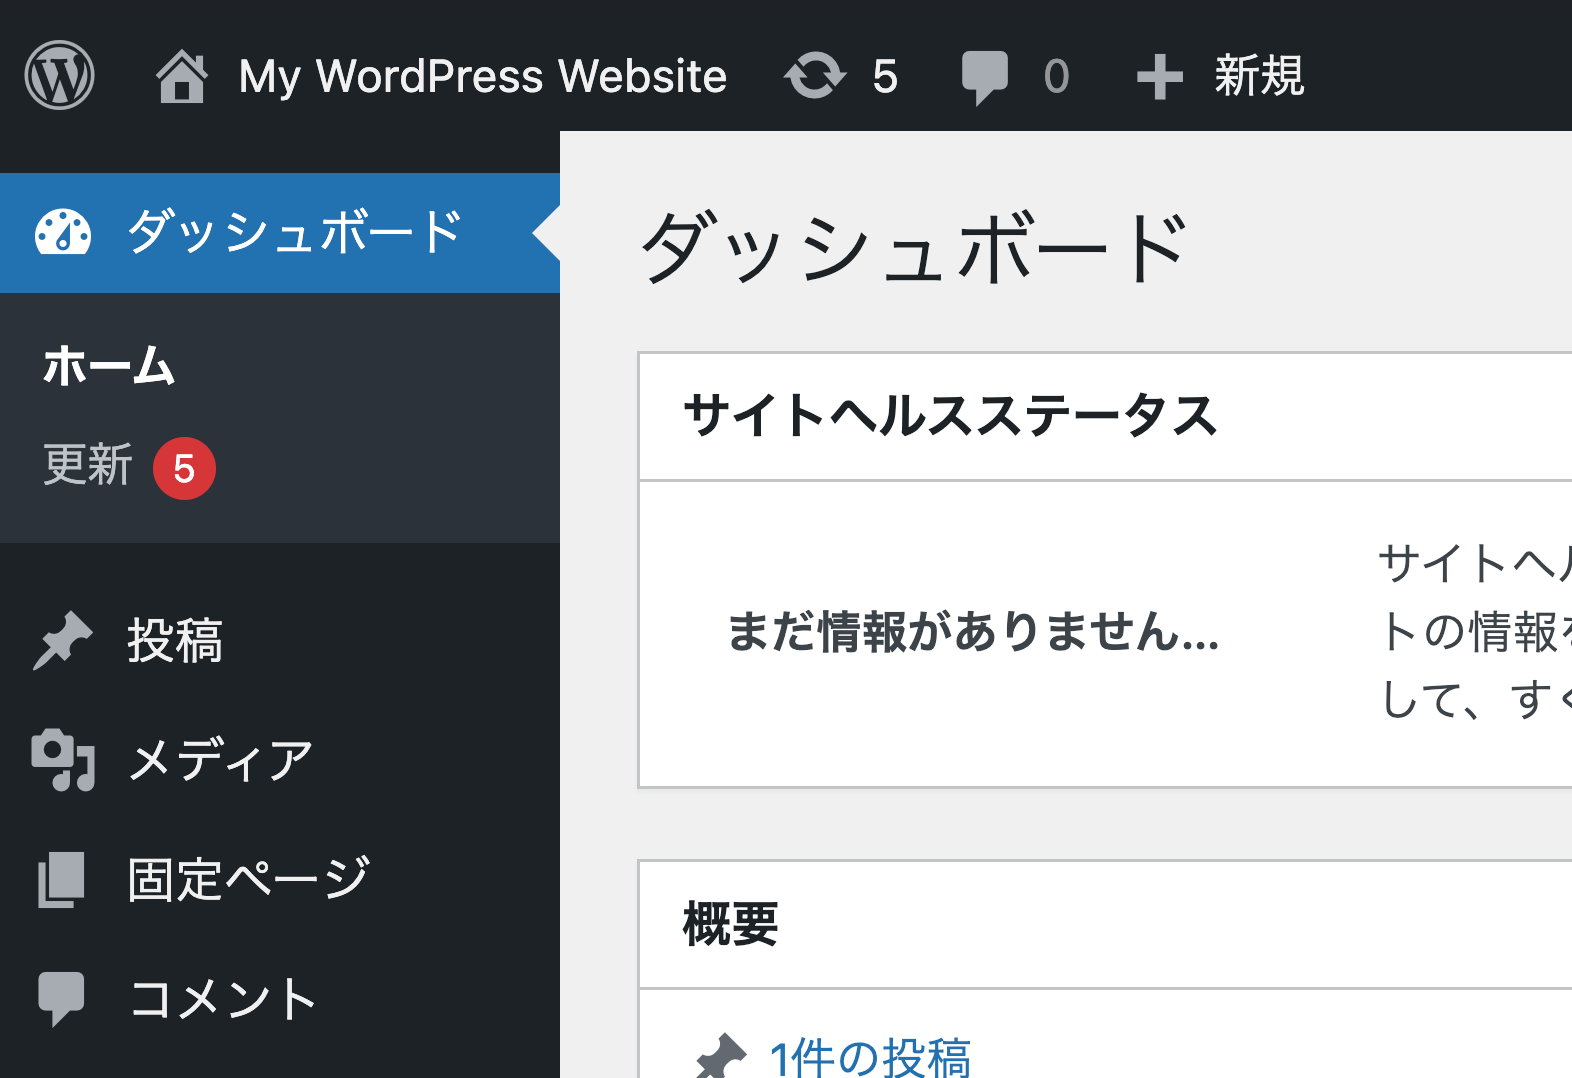Viewport: 1572px width, 1078px height.
Task: Click the dashboard gauge icon in sidebar
Action: click(63, 232)
